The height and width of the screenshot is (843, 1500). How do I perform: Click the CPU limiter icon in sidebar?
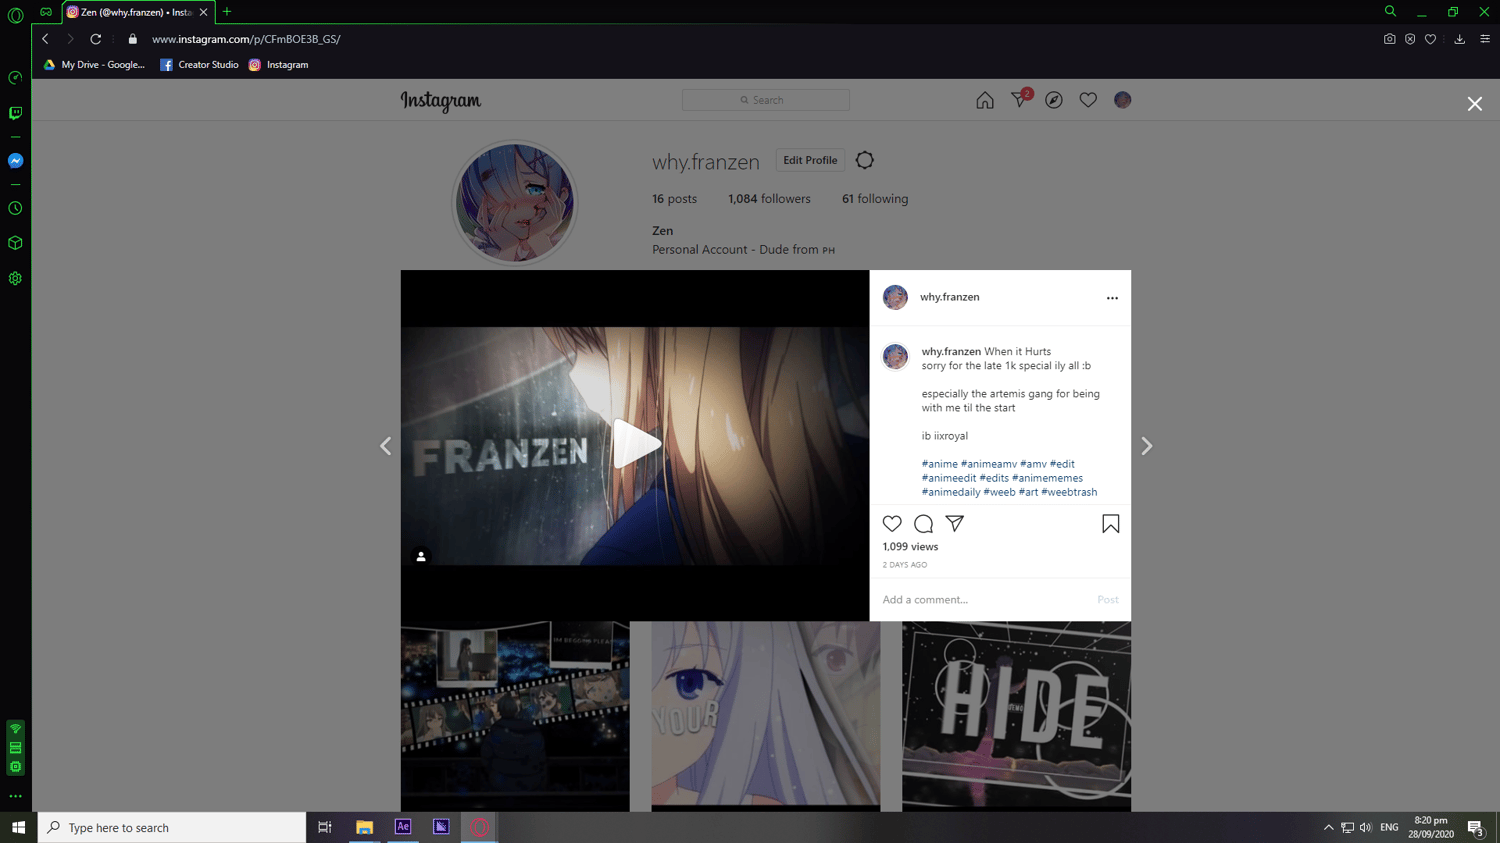(x=15, y=767)
